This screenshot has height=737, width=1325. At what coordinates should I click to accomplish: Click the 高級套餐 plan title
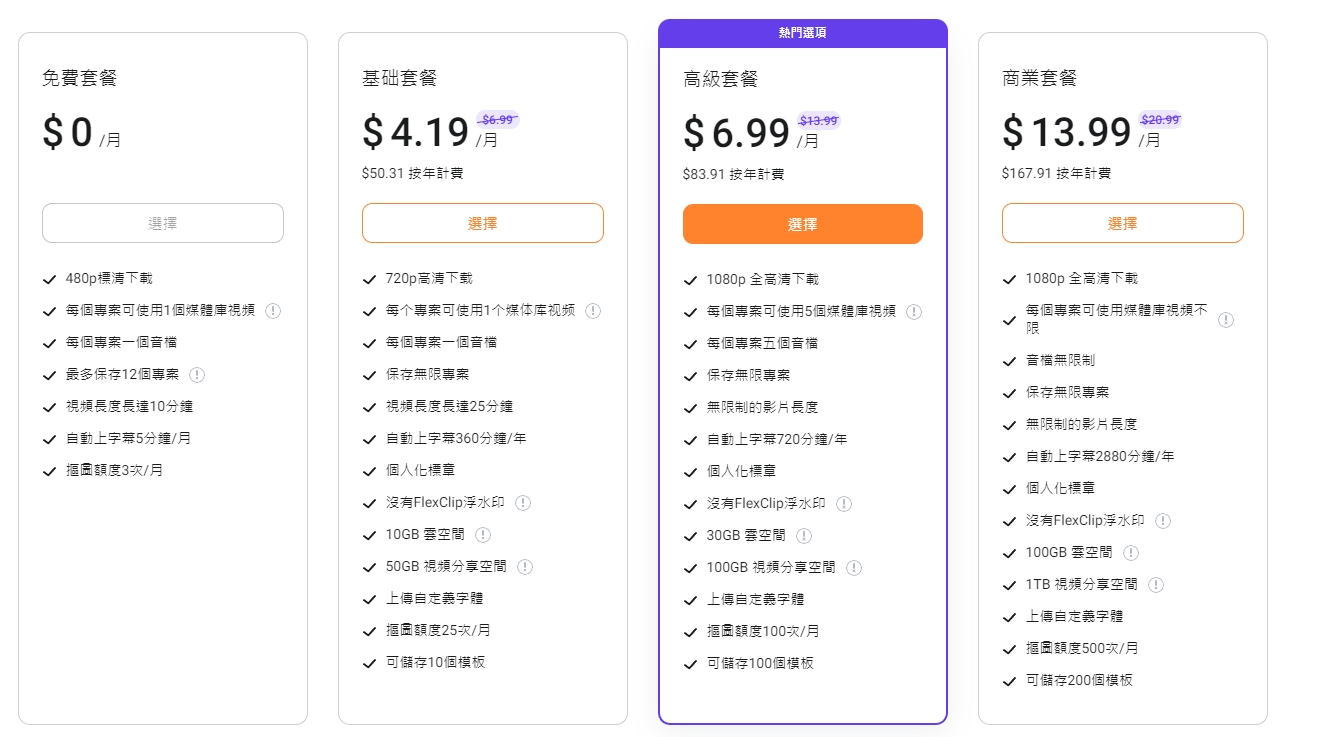(x=721, y=79)
